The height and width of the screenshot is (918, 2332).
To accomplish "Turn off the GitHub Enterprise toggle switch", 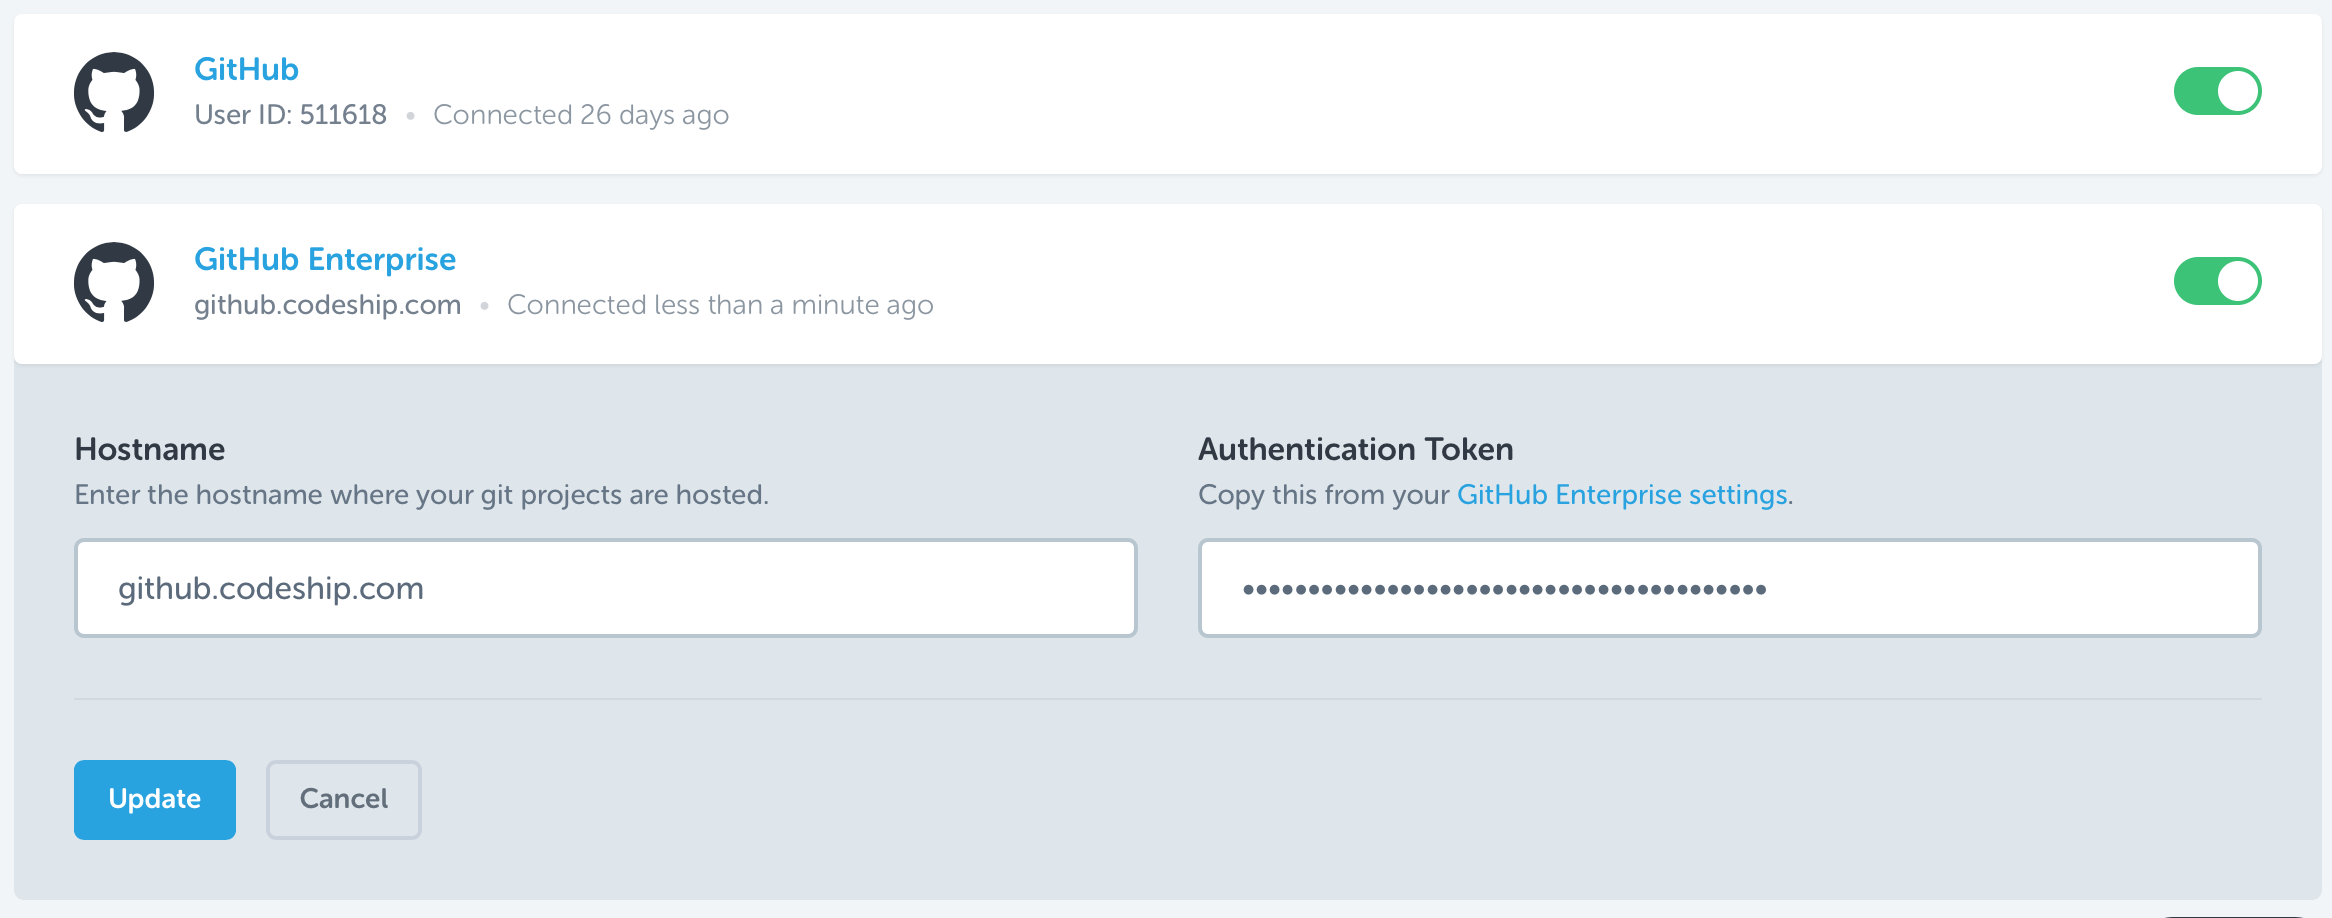I will [2216, 282].
